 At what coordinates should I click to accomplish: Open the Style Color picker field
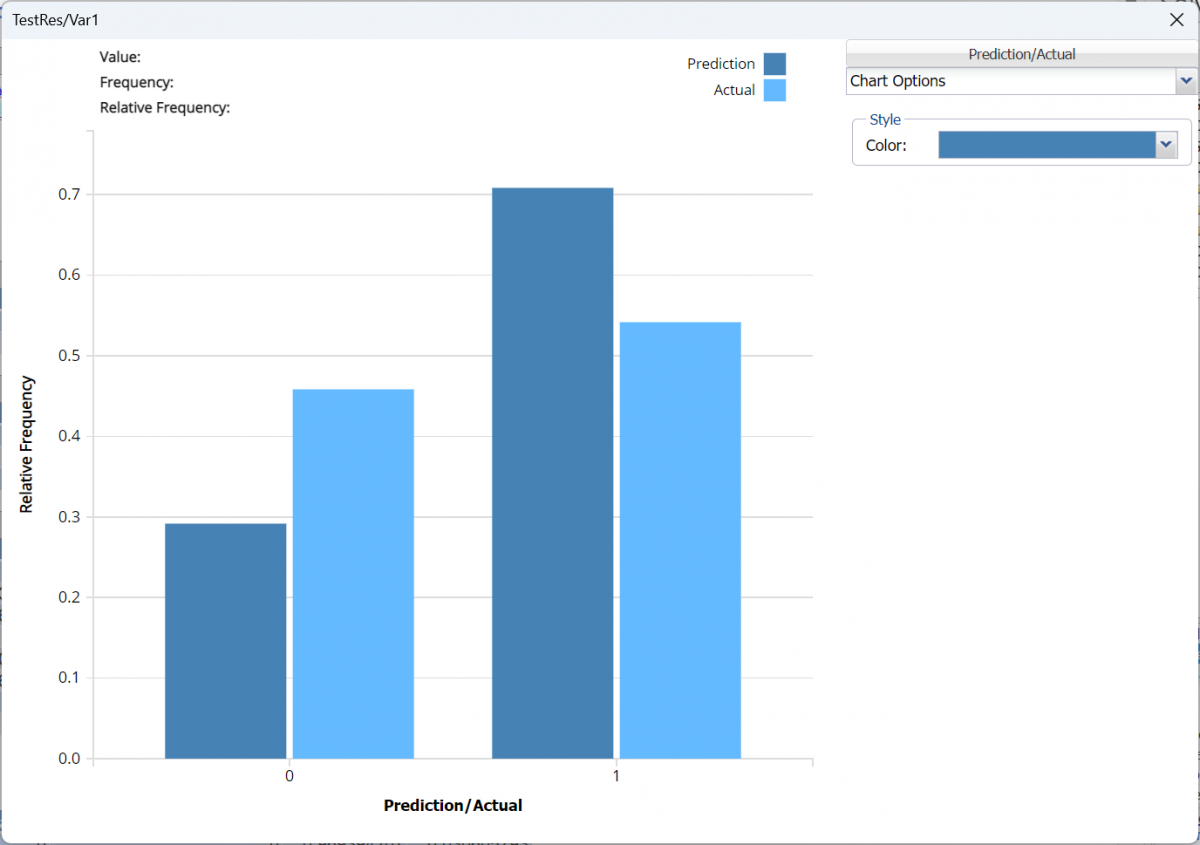[x=1046, y=145]
